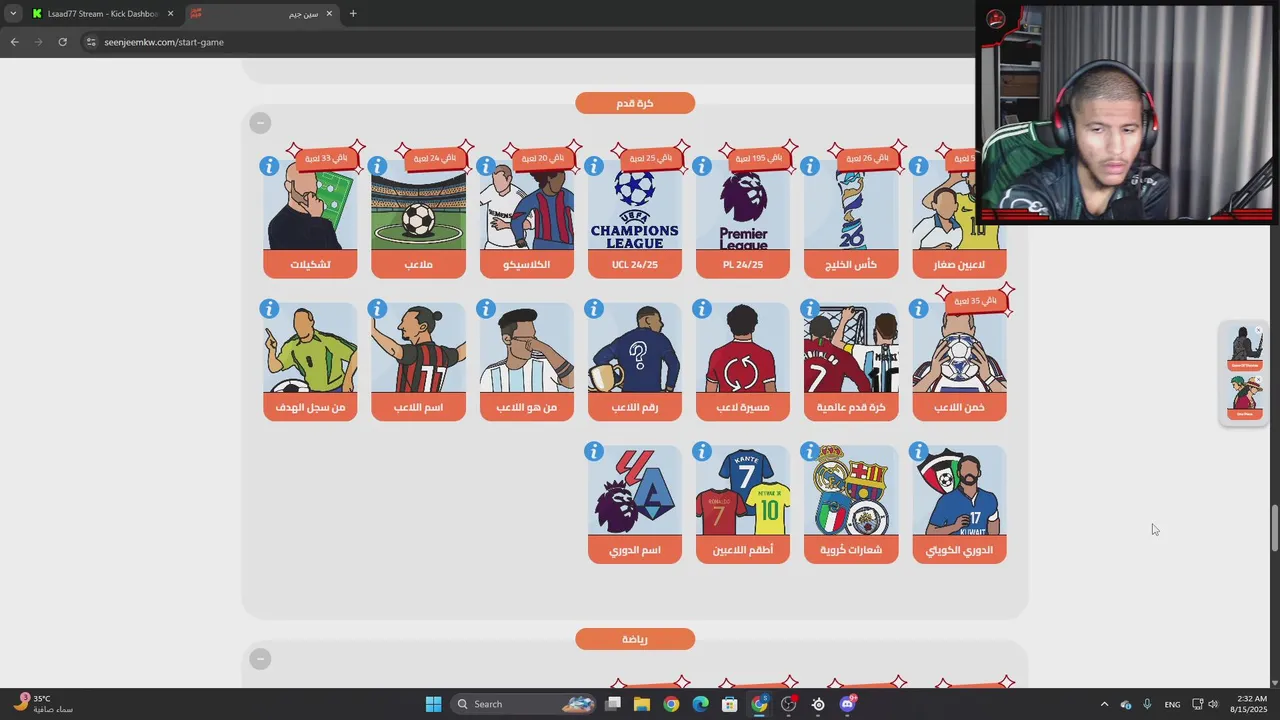The image size is (1280, 720).
Task: Open info icon on تشكيلات card
Action: 269,166
